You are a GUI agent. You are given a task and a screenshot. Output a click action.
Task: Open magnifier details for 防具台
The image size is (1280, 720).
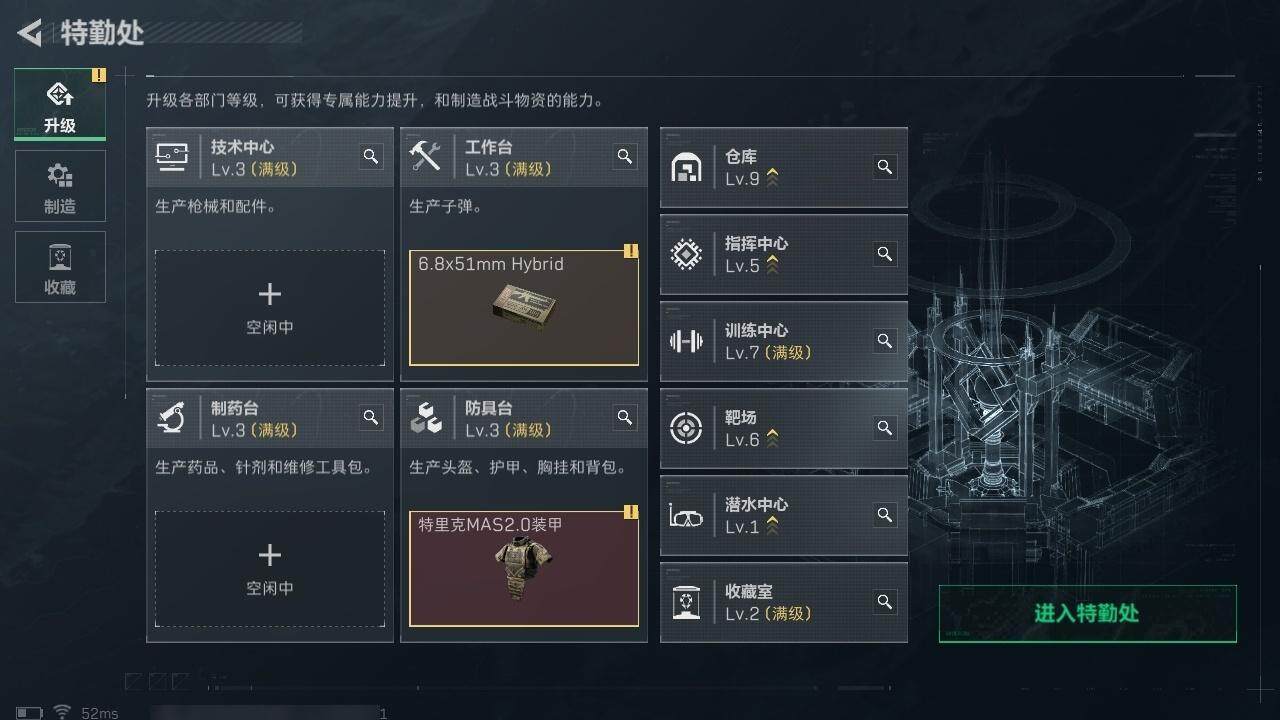625,417
